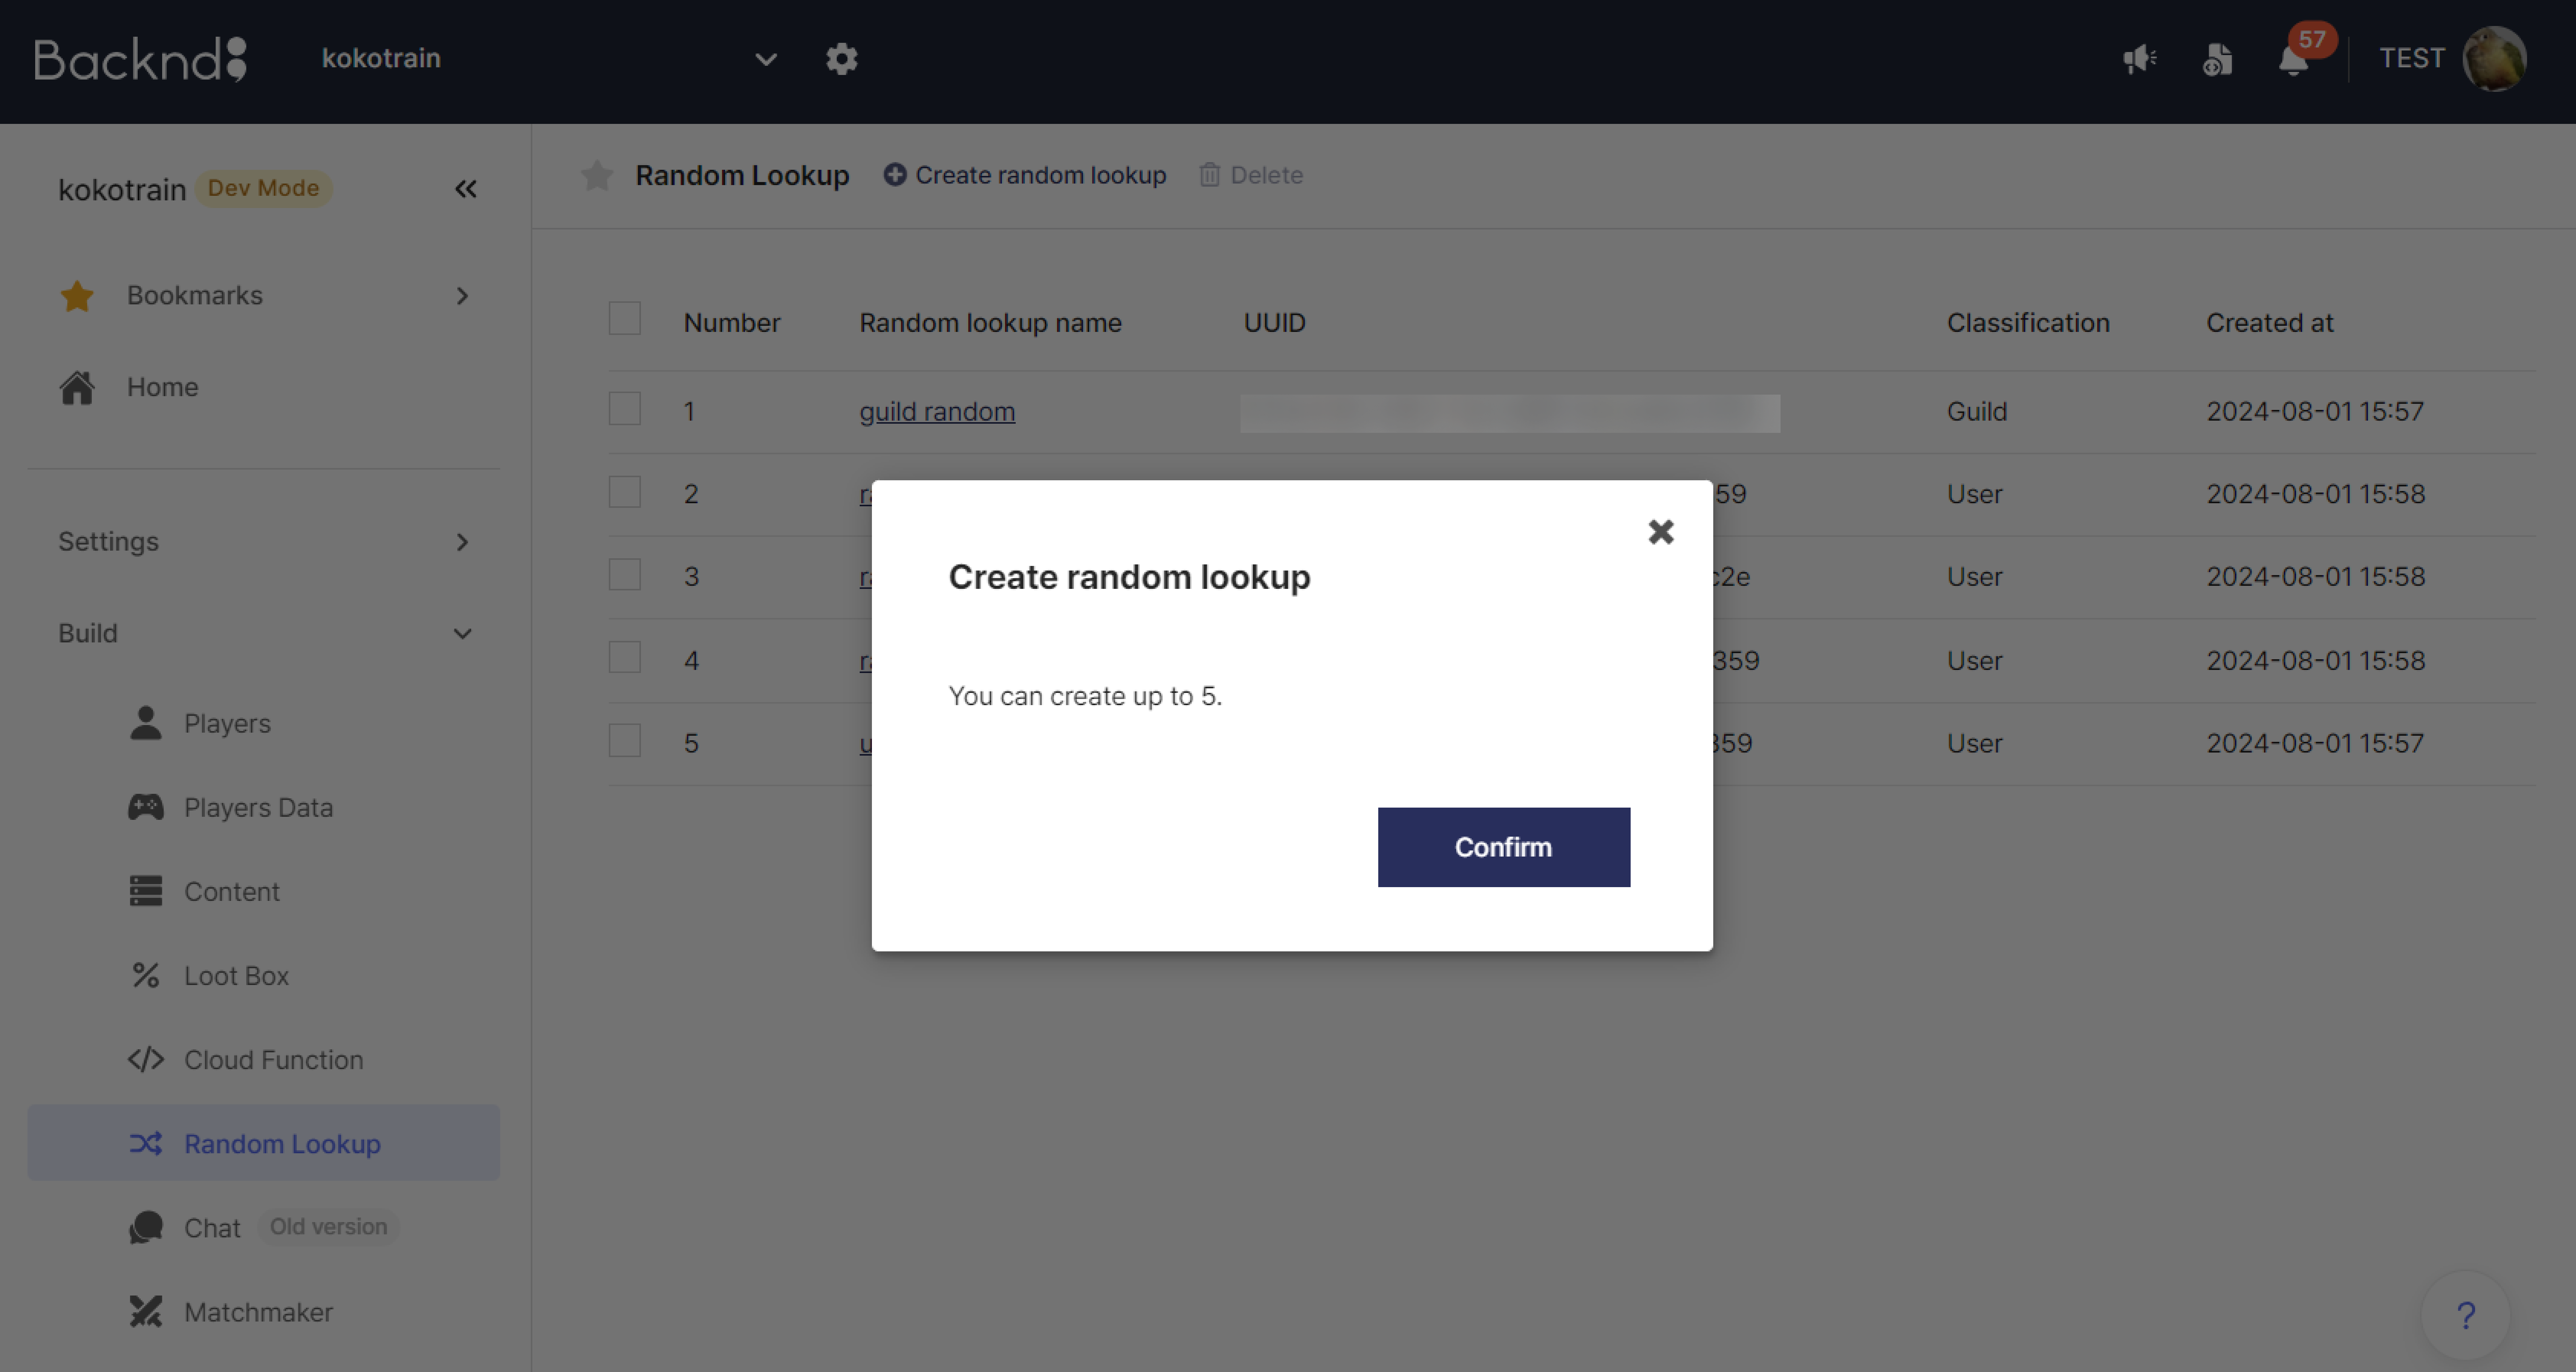Expand the Bookmarks chevron
Image resolution: width=2576 pixels, height=1372 pixels.
(462, 296)
